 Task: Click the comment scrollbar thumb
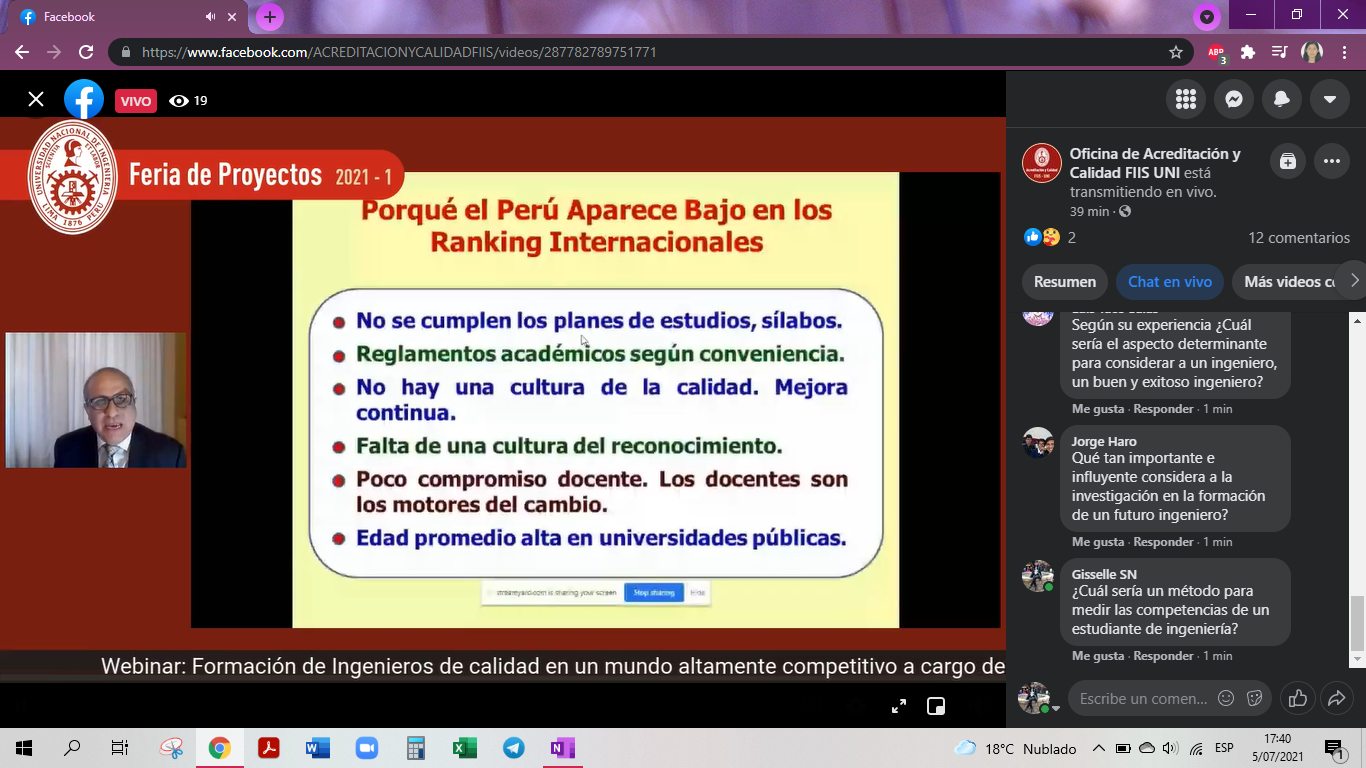(1357, 622)
